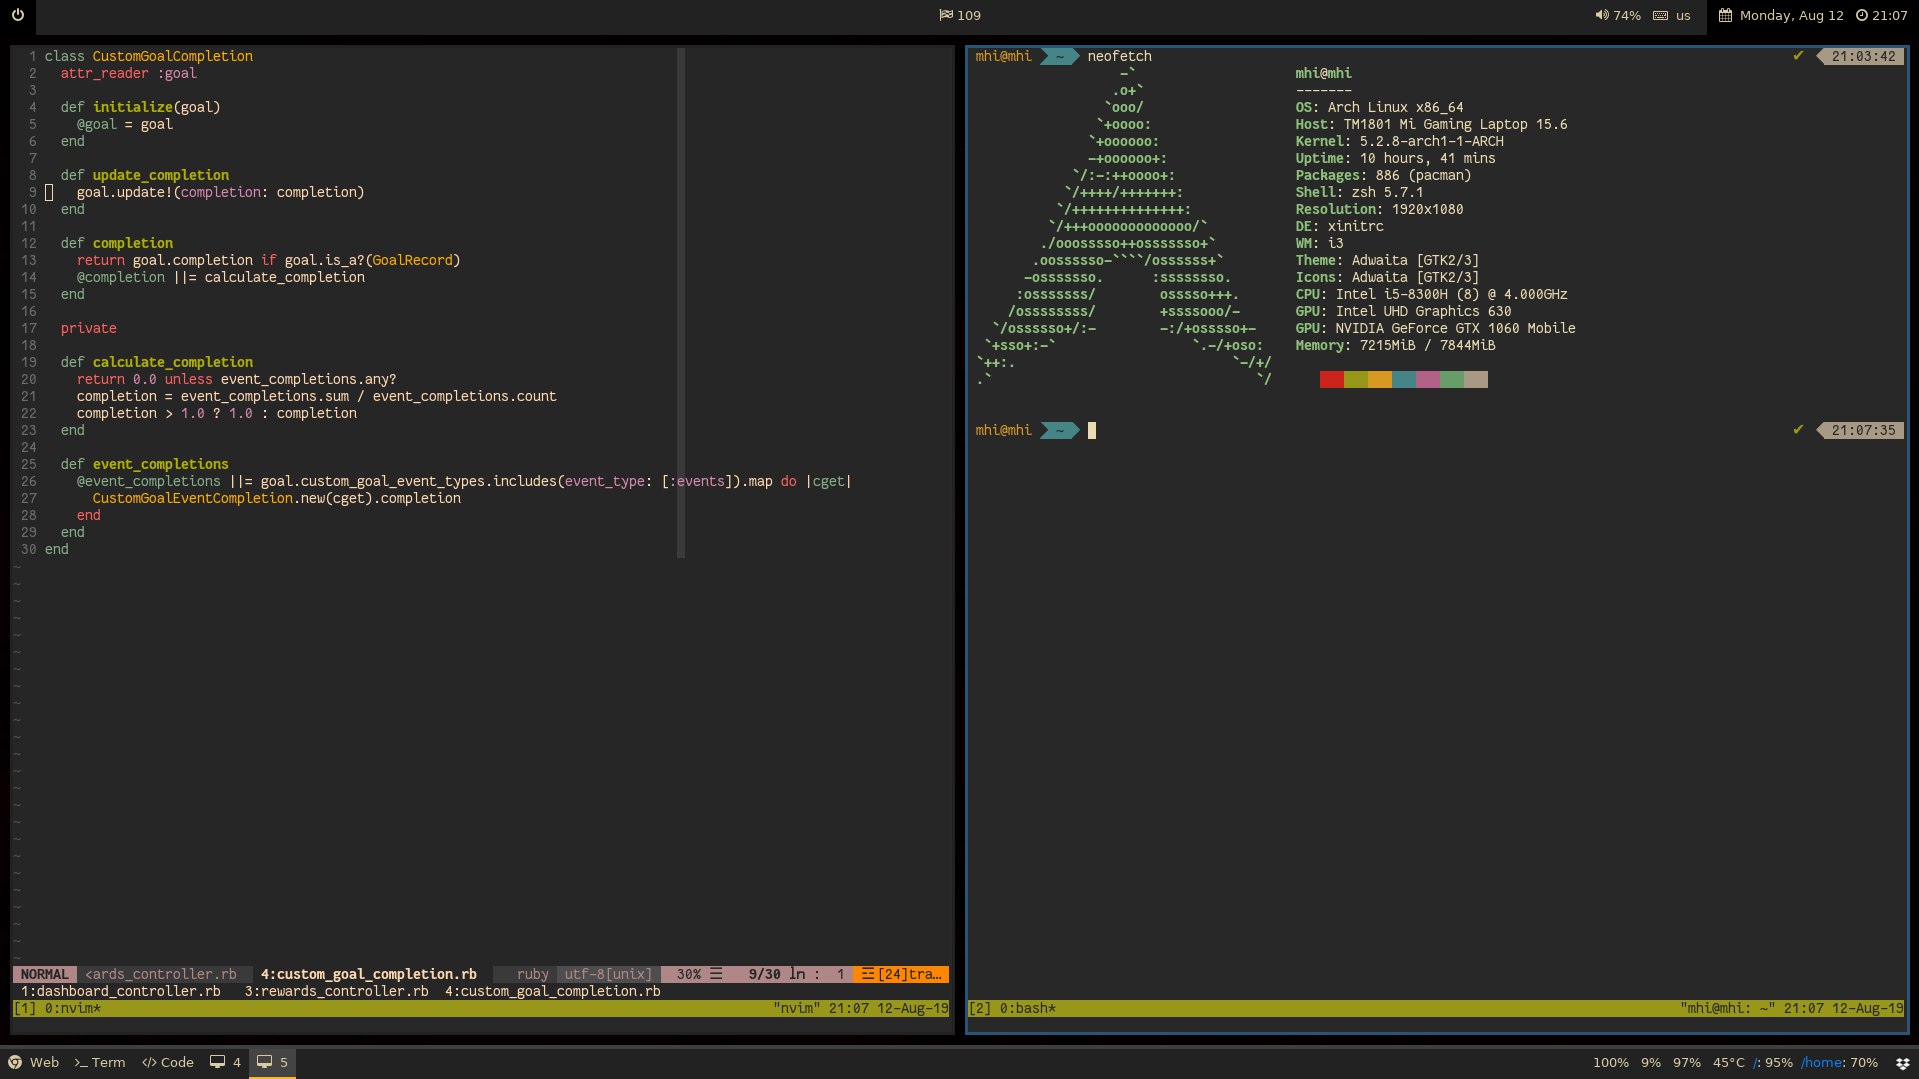Switch to the Term workspace

99,1062
